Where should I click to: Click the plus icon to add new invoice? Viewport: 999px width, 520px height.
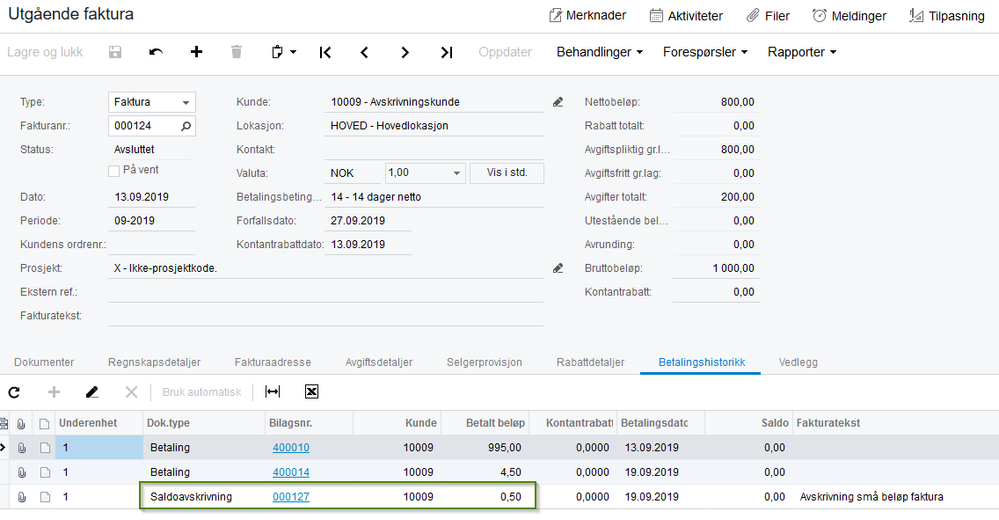click(x=196, y=52)
